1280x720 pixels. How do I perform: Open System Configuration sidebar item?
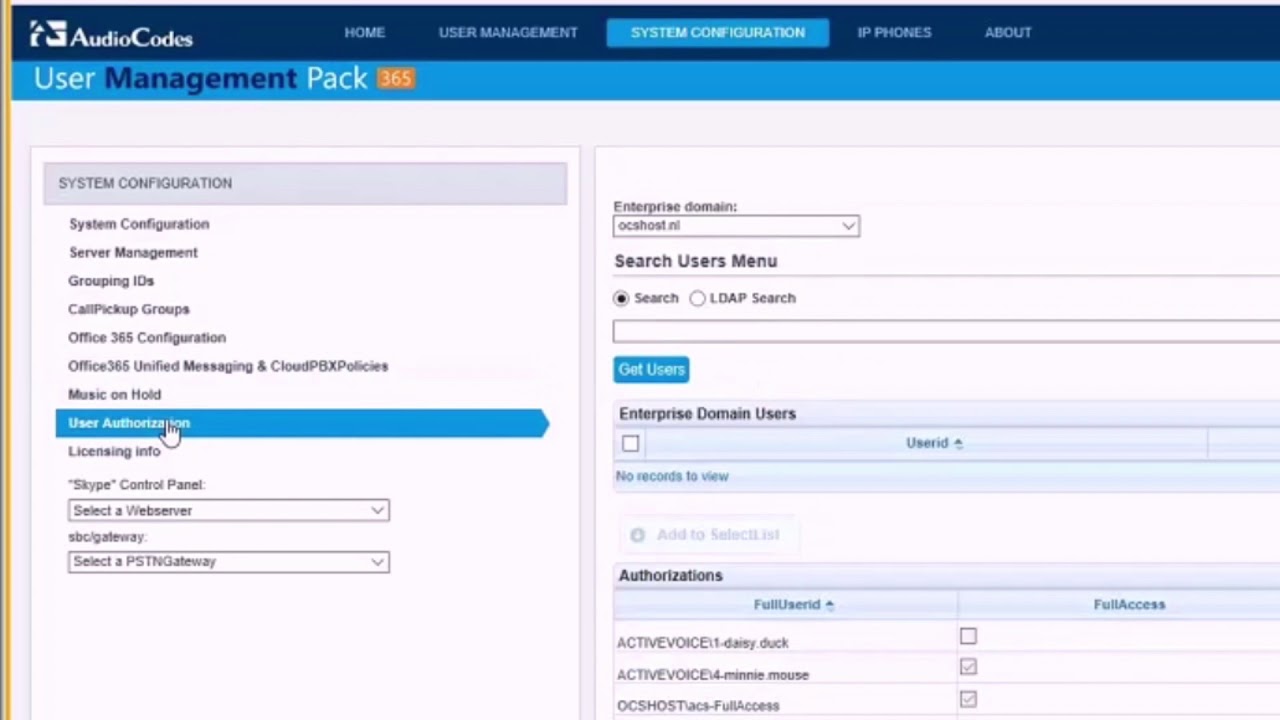[139, 224]
